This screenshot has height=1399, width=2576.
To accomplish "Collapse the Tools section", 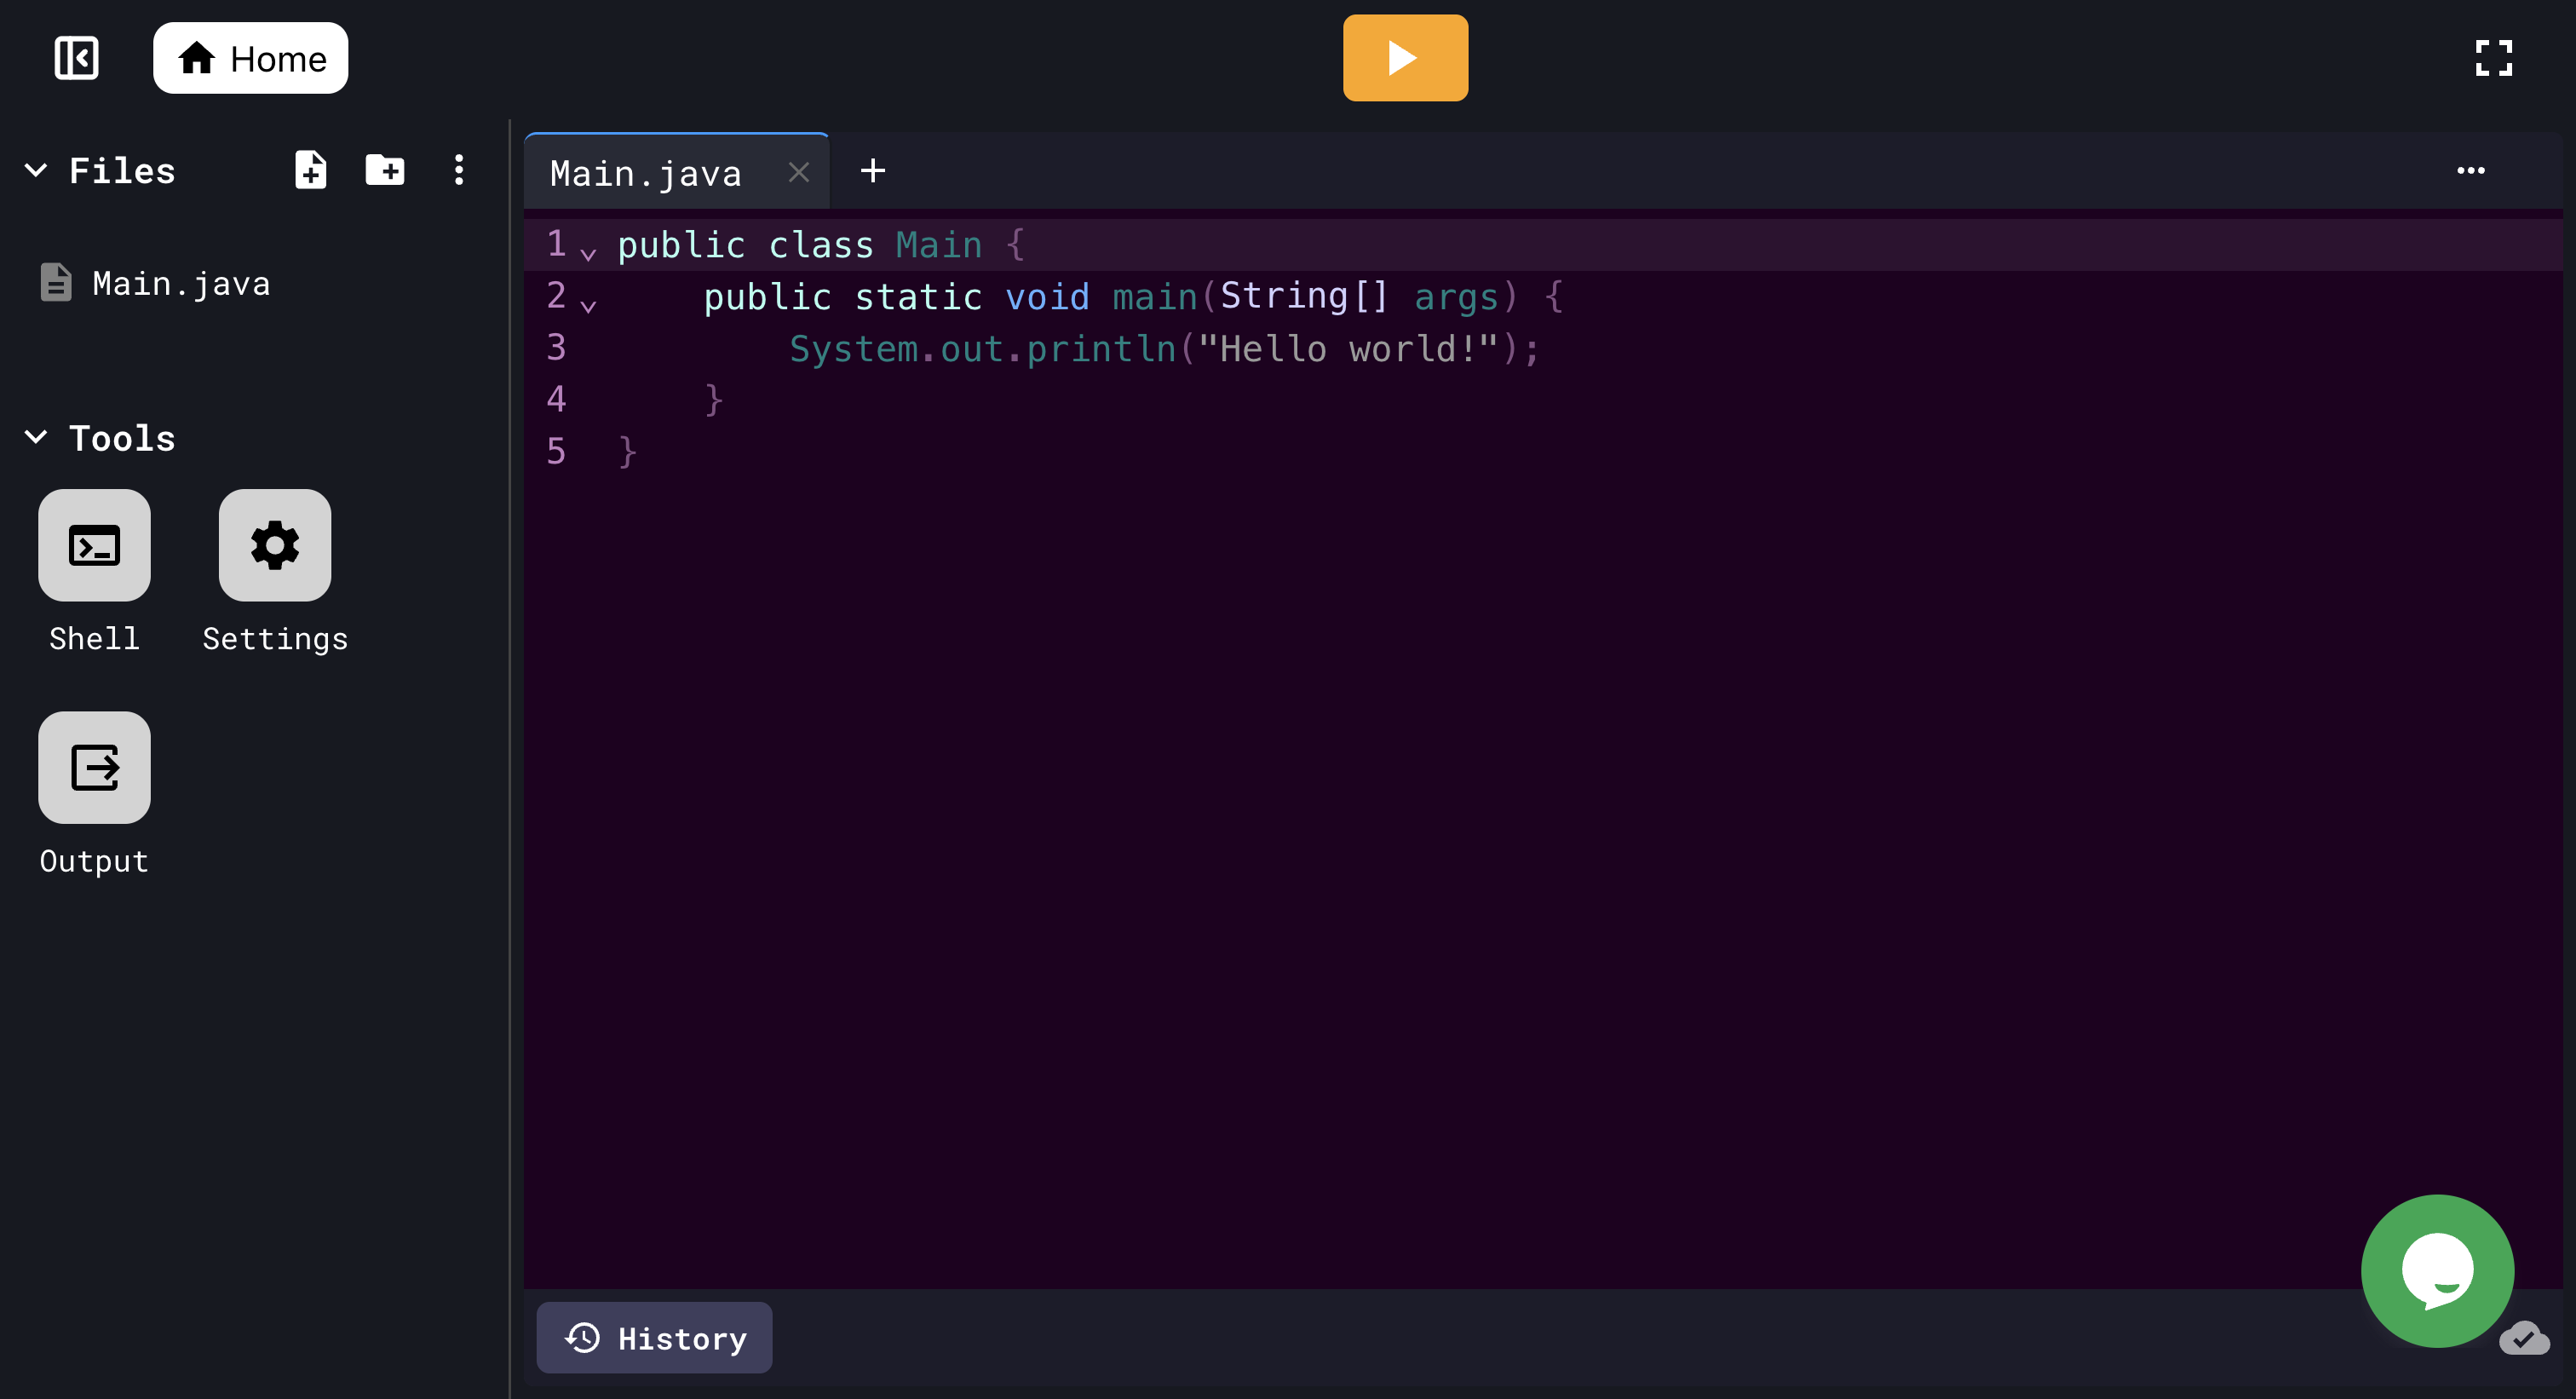I will (x=36, y=437).
